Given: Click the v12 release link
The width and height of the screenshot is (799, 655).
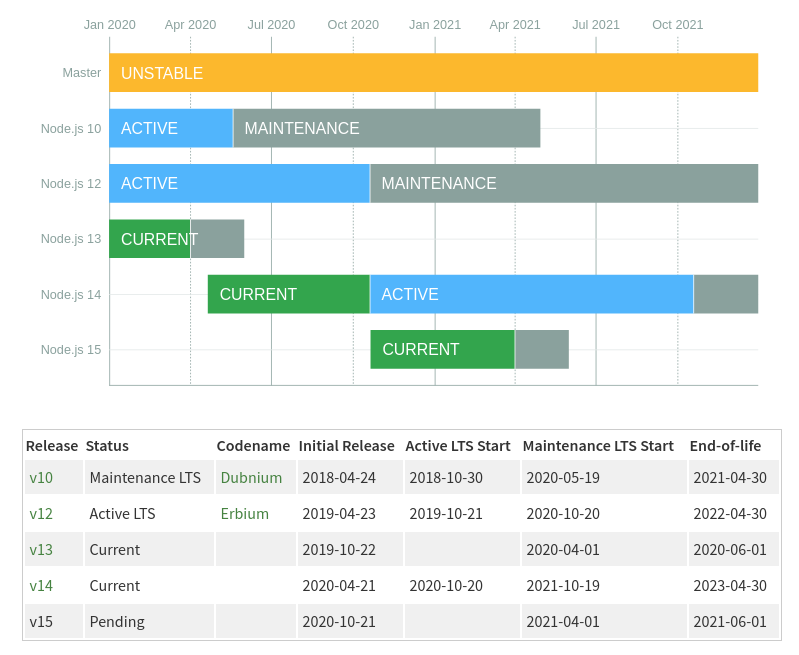Looking at the screenshot, I should 41,514.
